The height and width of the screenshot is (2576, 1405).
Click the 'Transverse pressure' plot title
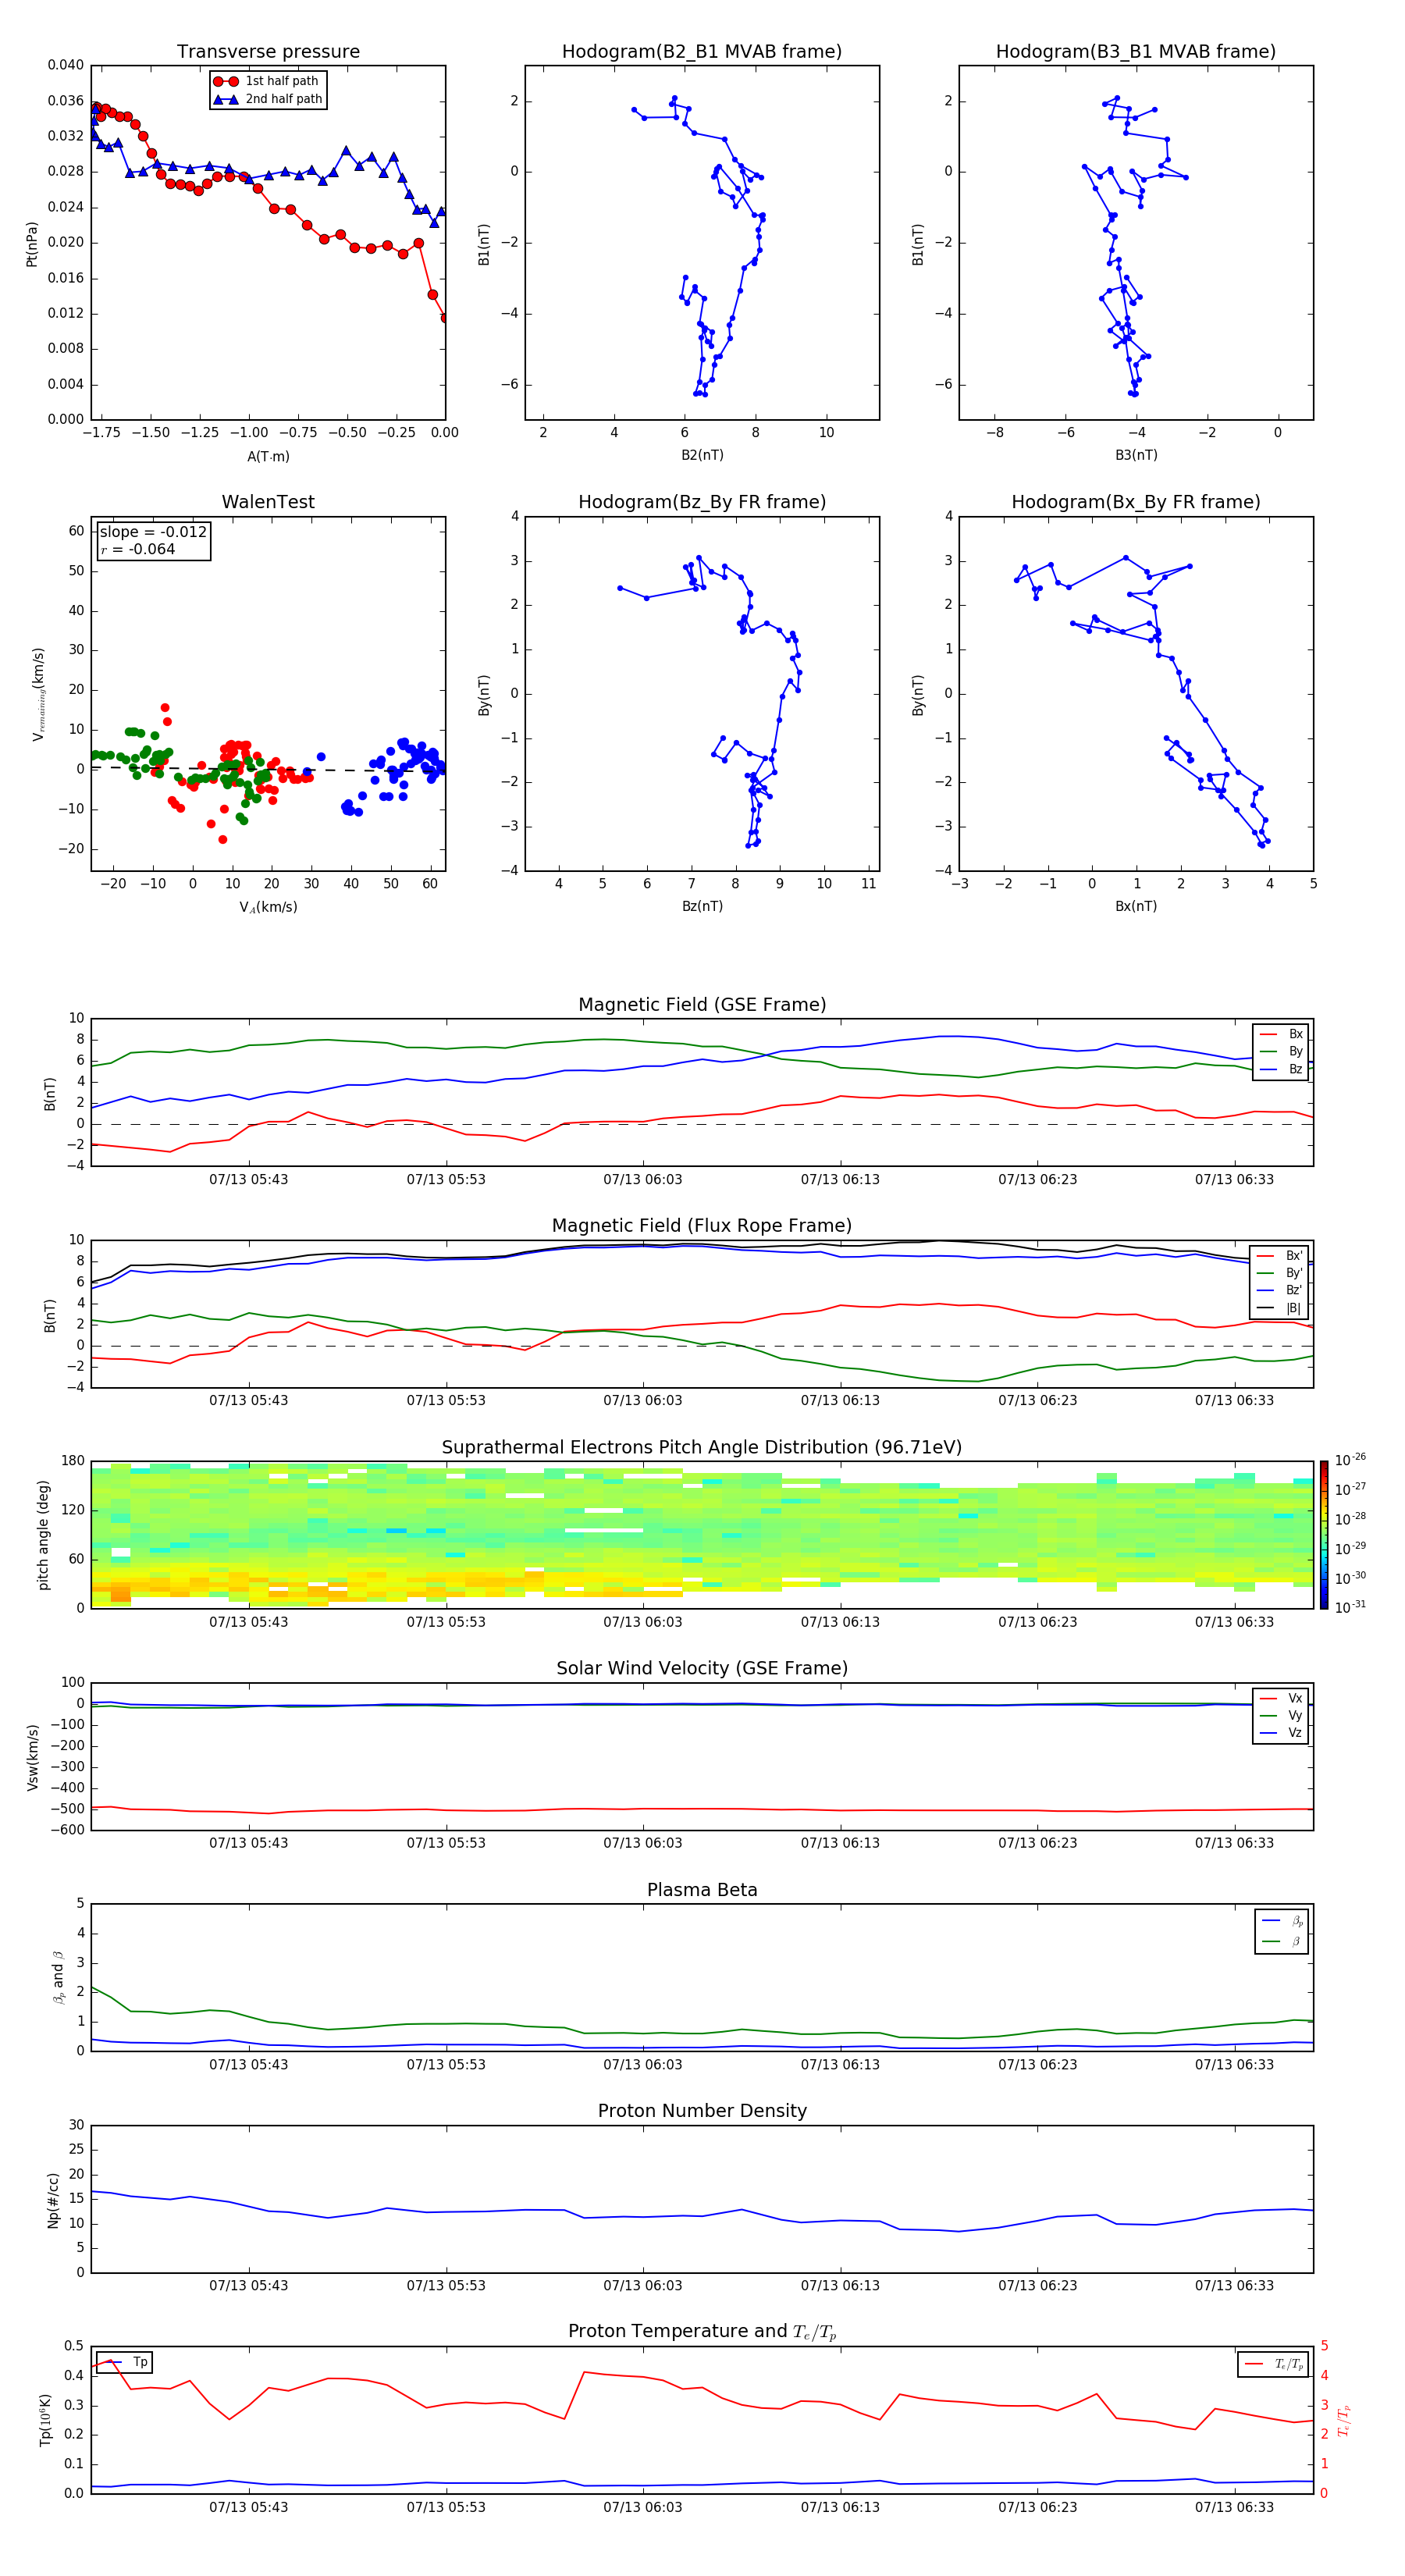point(268,52)
